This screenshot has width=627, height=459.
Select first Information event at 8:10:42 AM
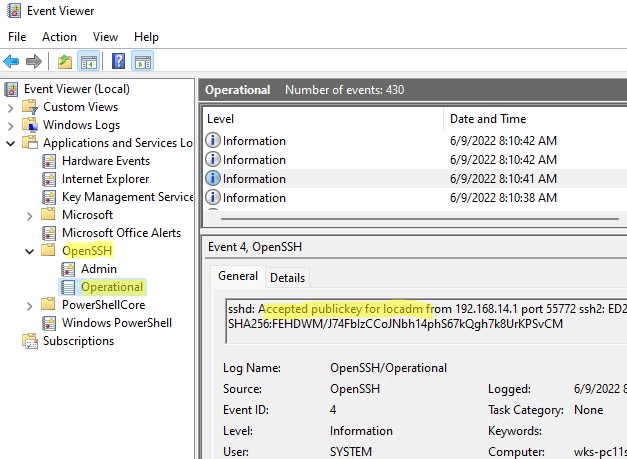pyautogui.click(x=415, y=141)
